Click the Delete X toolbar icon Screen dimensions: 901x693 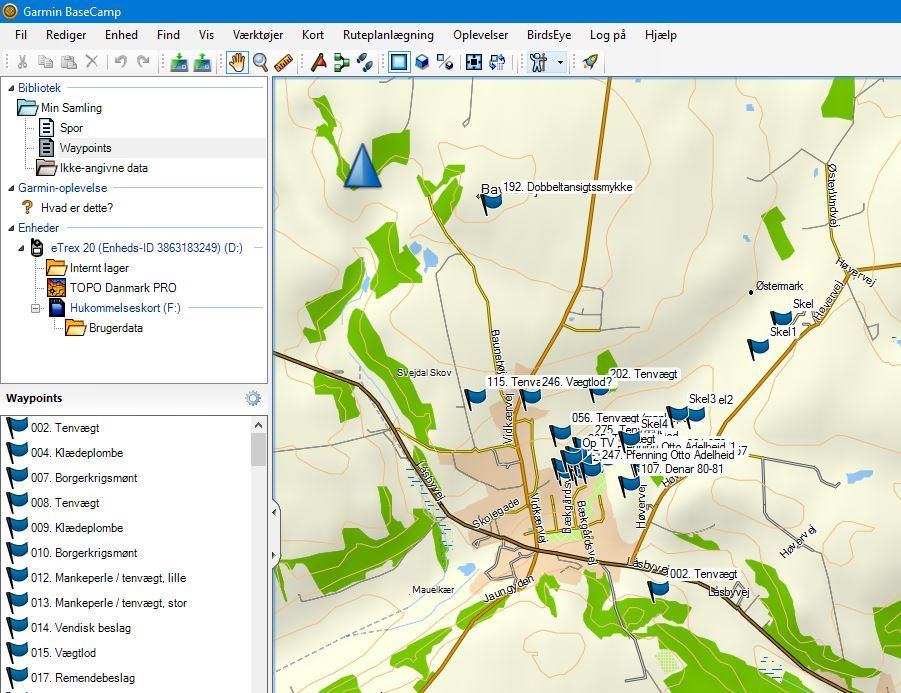[x=92, y=61]
